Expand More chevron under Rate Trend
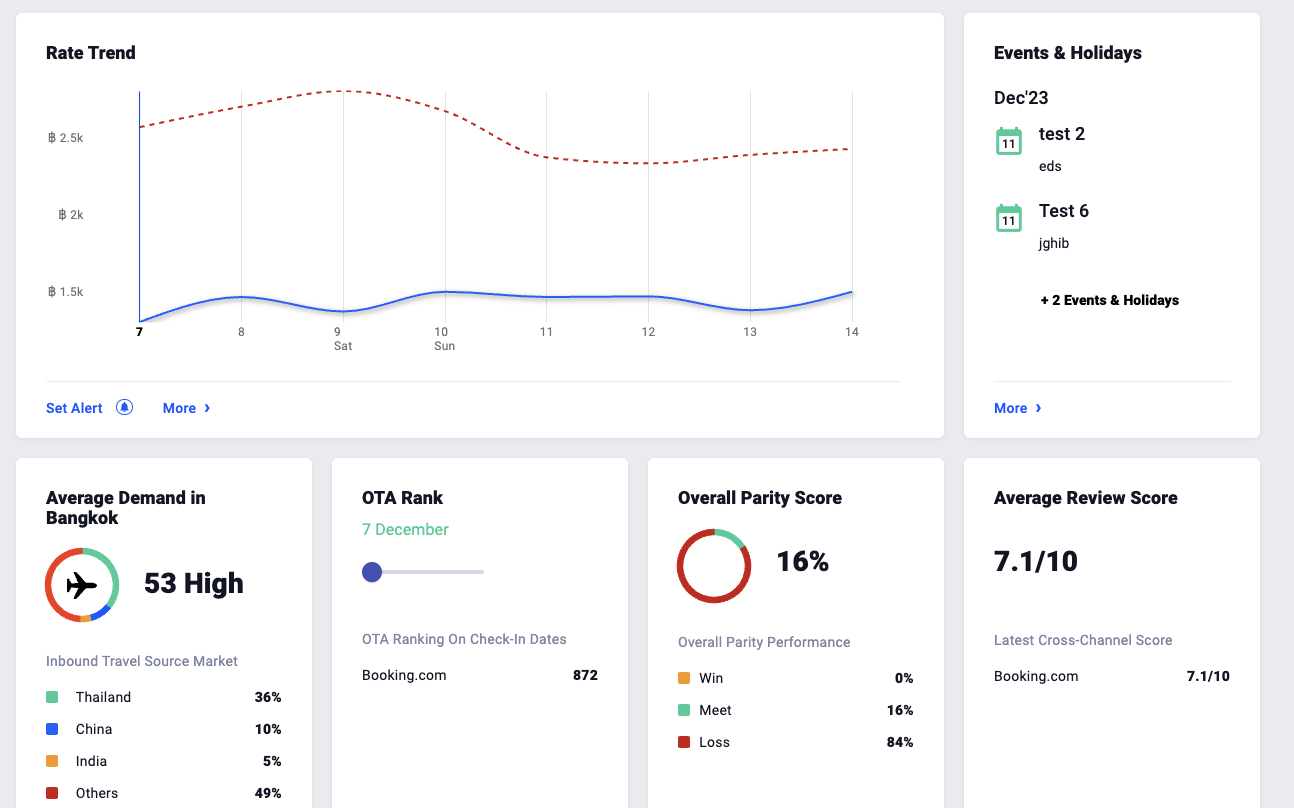 [x=207, y=408]
